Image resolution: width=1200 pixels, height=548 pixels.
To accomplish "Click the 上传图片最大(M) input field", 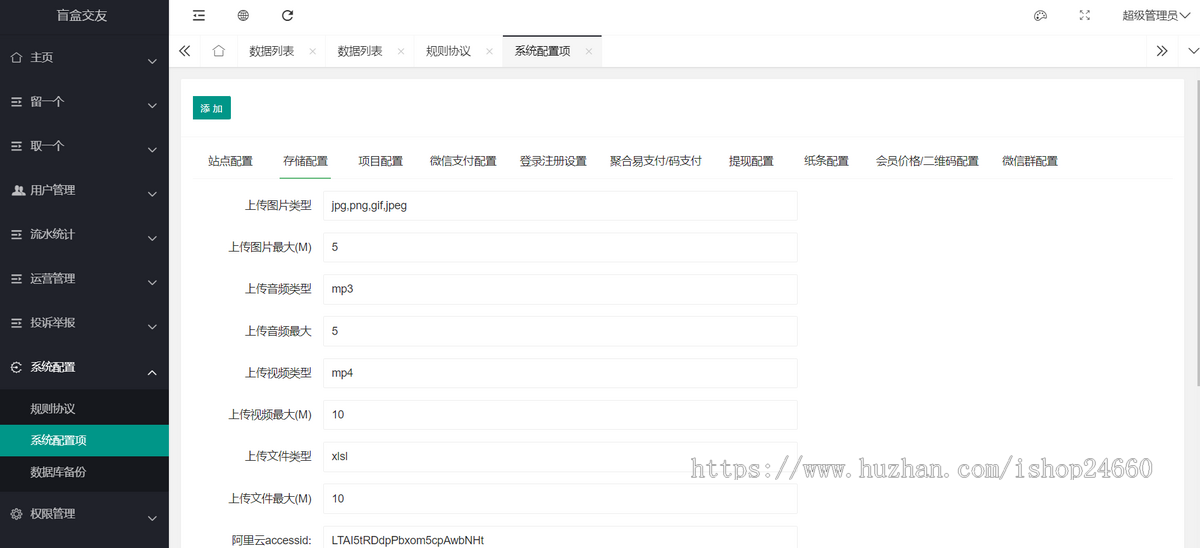I will (x=560, y=247).
